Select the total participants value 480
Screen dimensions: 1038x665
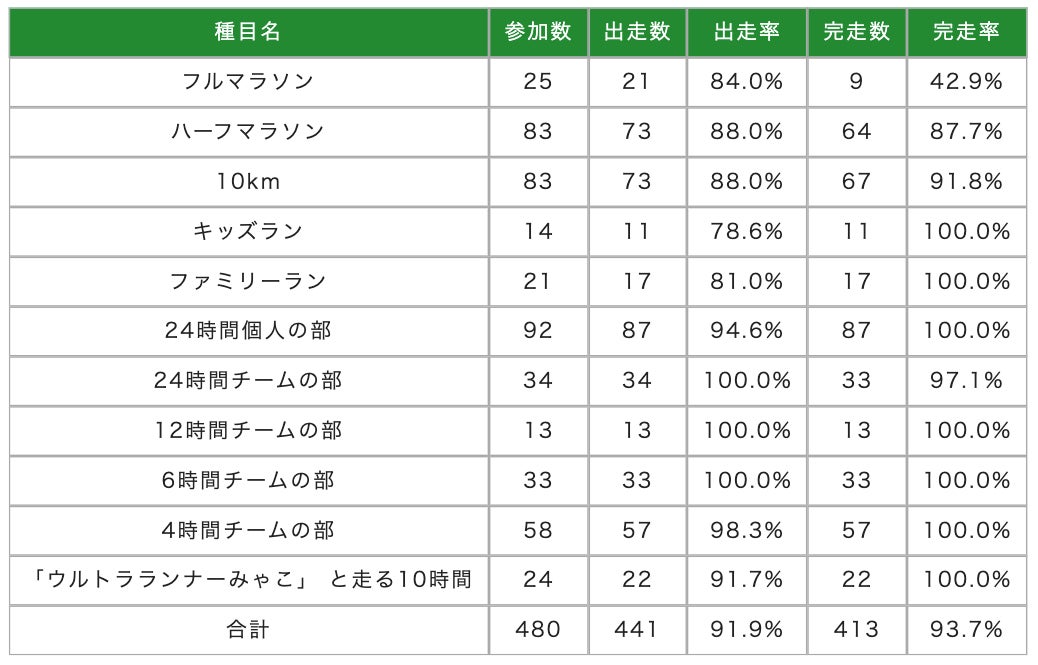(538, 629)
